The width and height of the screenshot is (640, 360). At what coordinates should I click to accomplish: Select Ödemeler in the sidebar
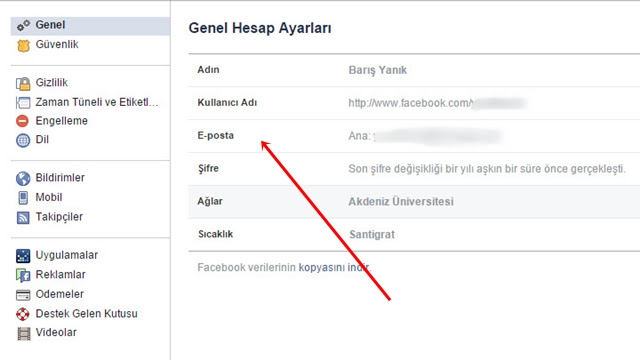pos(60,294)
